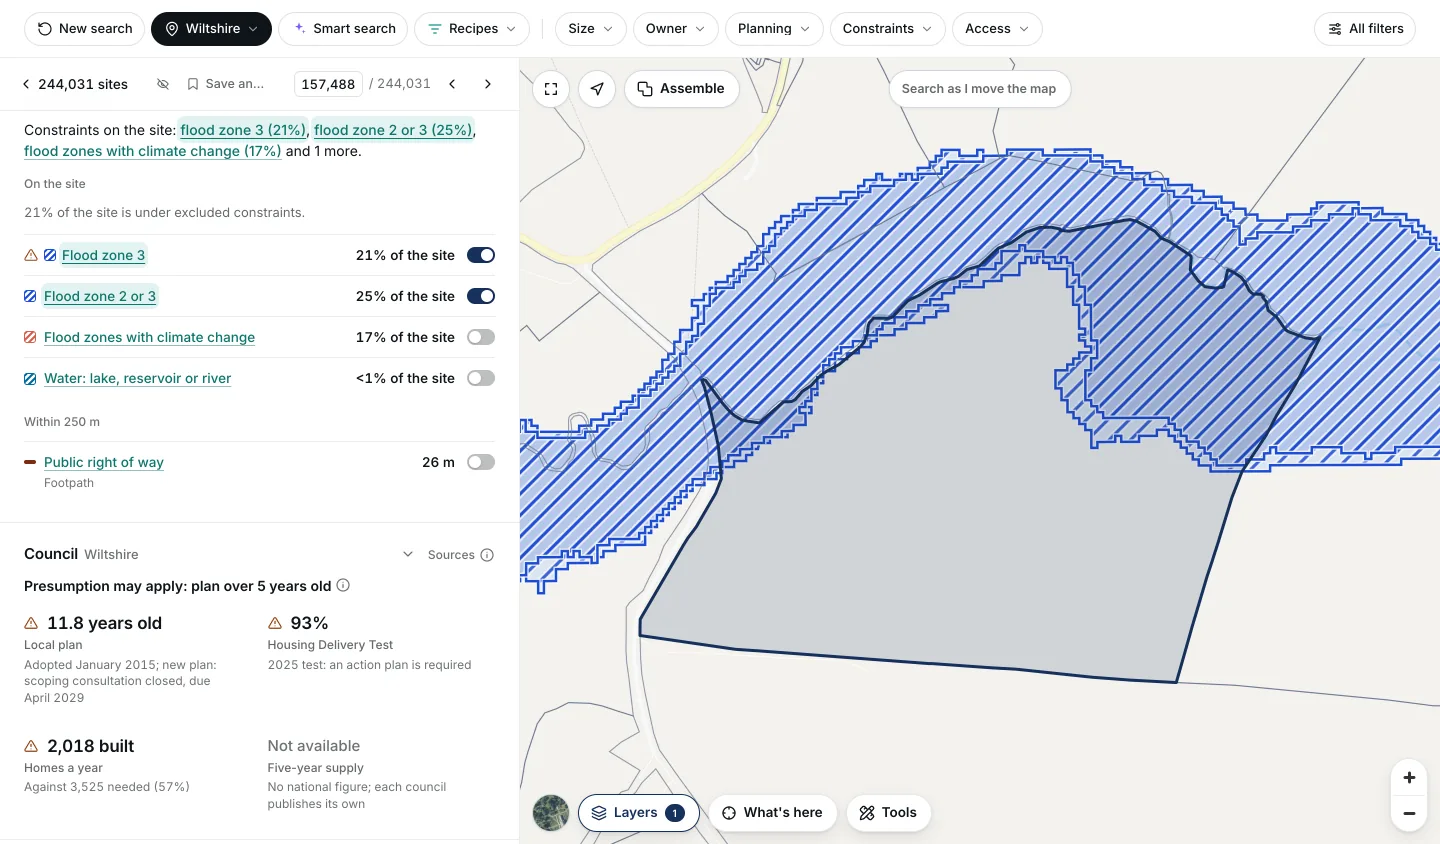Click the 26 m distance value
The image size is (1440, 844).
438,462
